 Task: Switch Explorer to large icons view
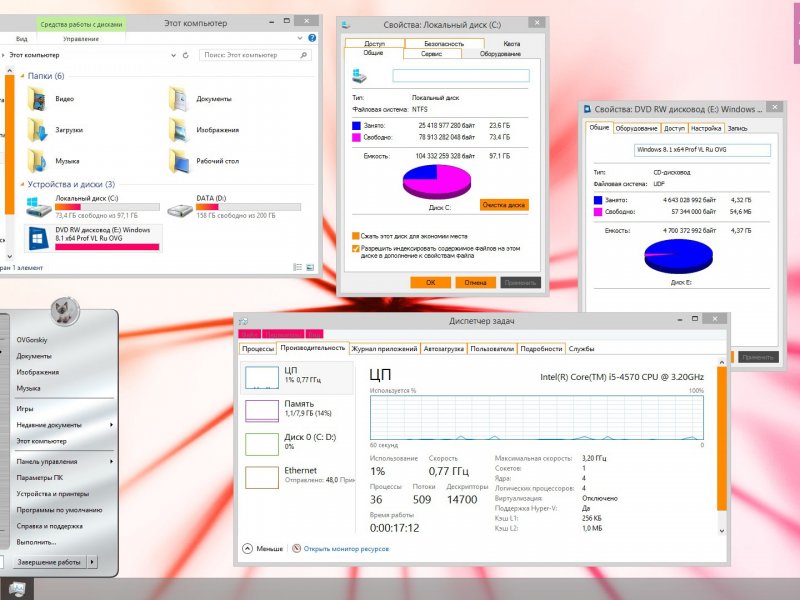[x=310, y=267]
